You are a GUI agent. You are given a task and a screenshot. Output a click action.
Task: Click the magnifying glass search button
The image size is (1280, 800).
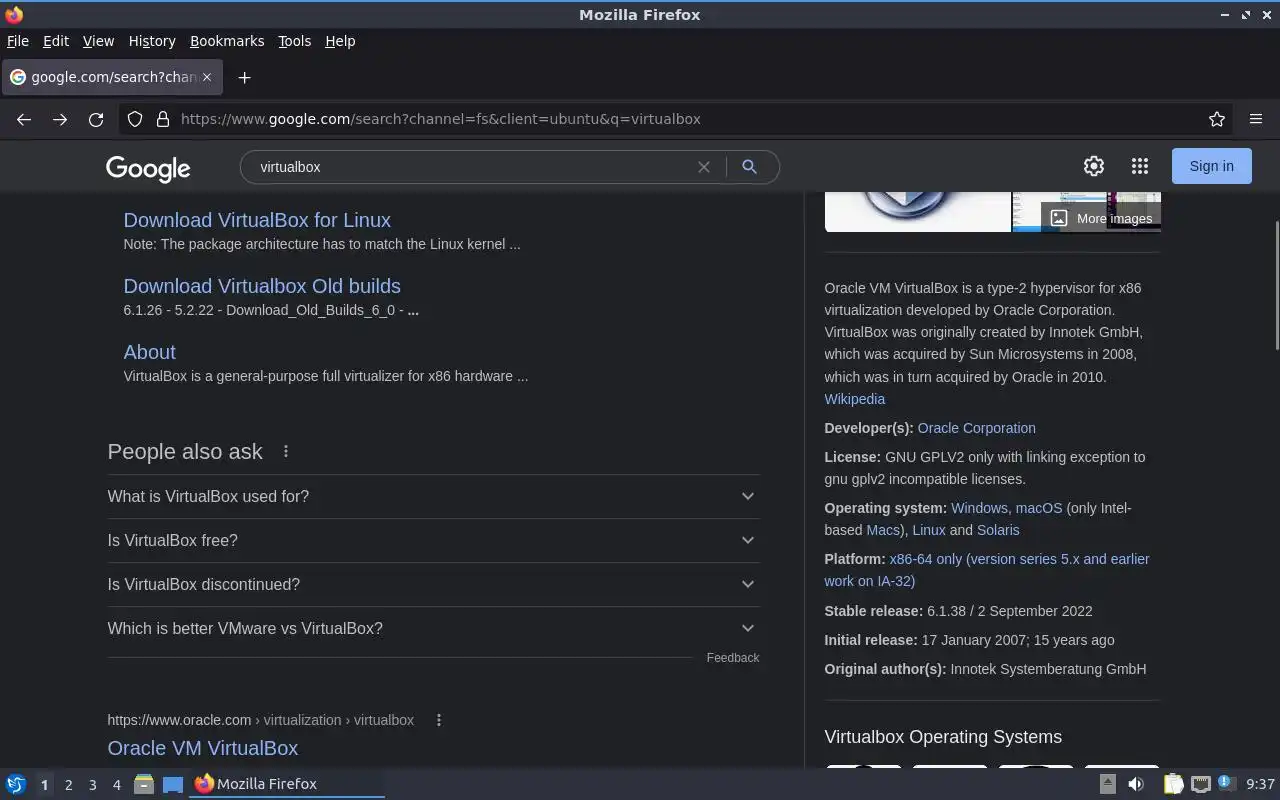tap(749, 167)
